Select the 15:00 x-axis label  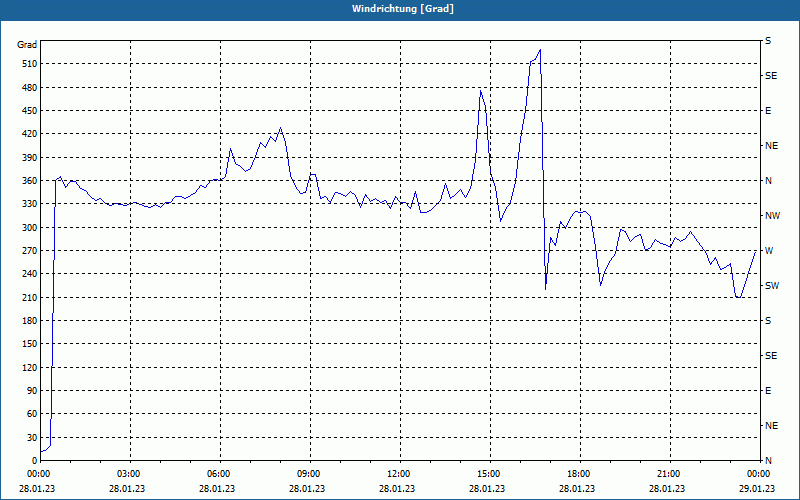[490, 474]
